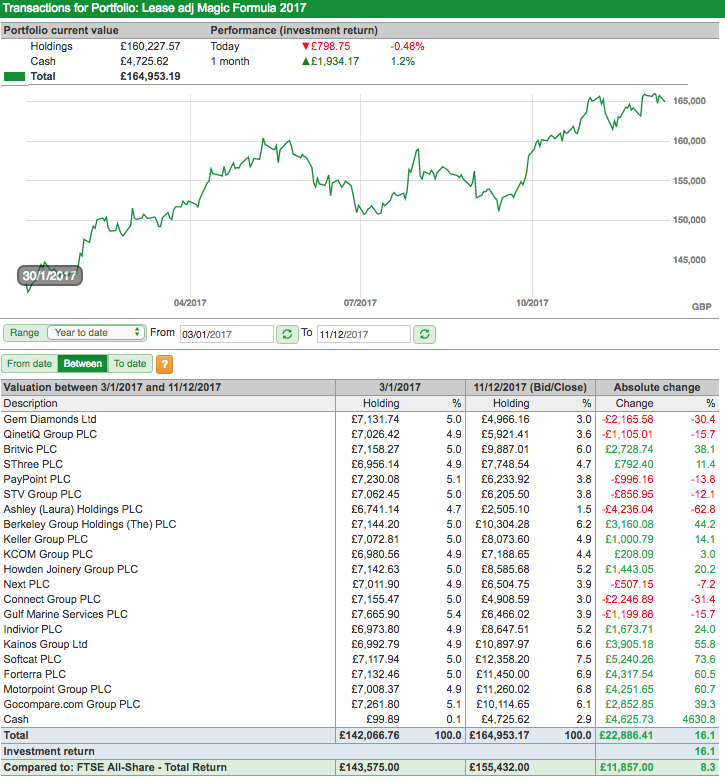This screenshot has width=725, height=782.
Task: Select the From date tab
Action: click(29, 364)
